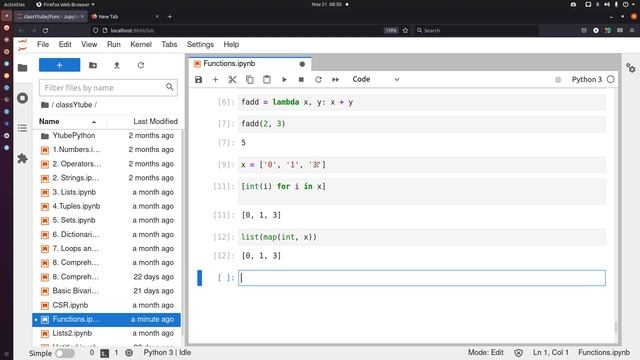The image size is (640, 360).
Task: Cut selected cells with the scissors icon
Action: click(232, 80)
